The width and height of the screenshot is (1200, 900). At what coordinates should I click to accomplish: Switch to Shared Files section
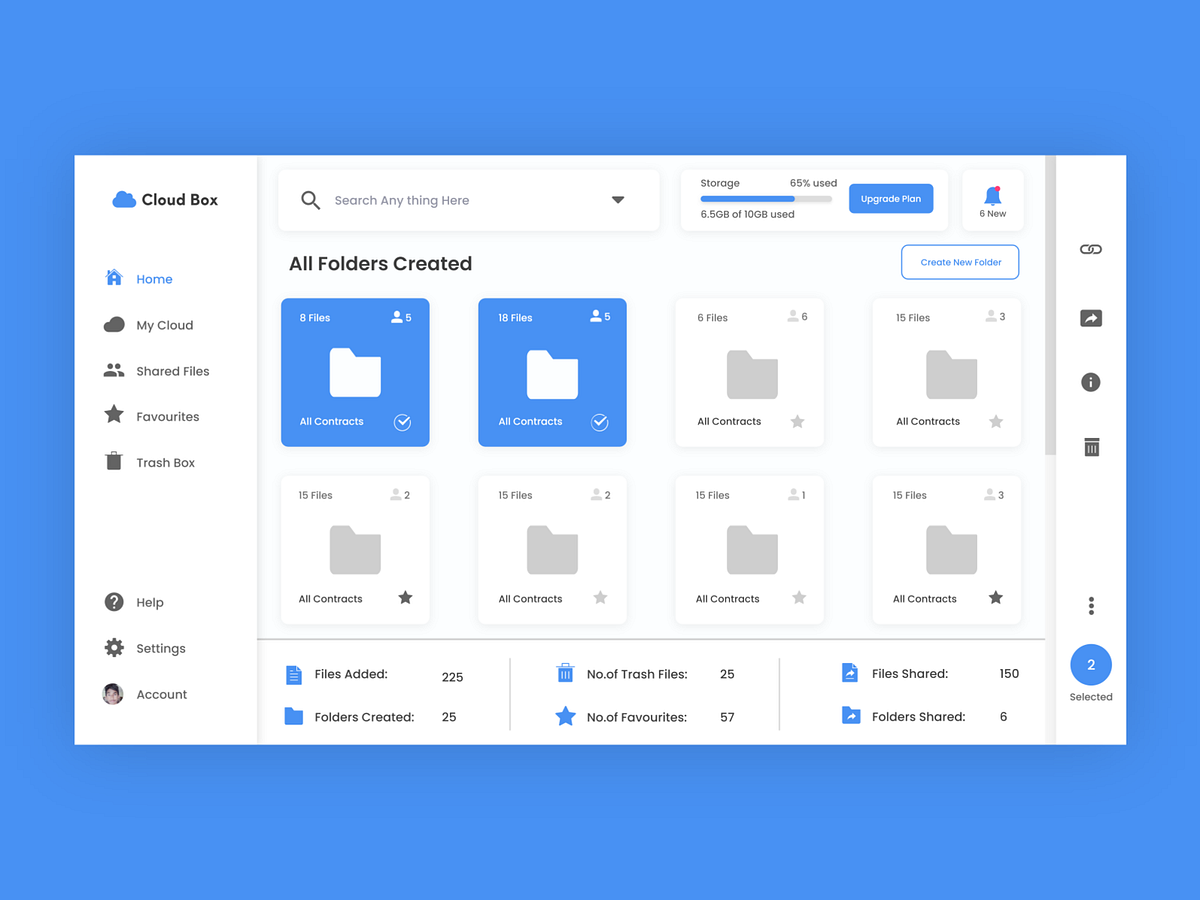point(172,370)
